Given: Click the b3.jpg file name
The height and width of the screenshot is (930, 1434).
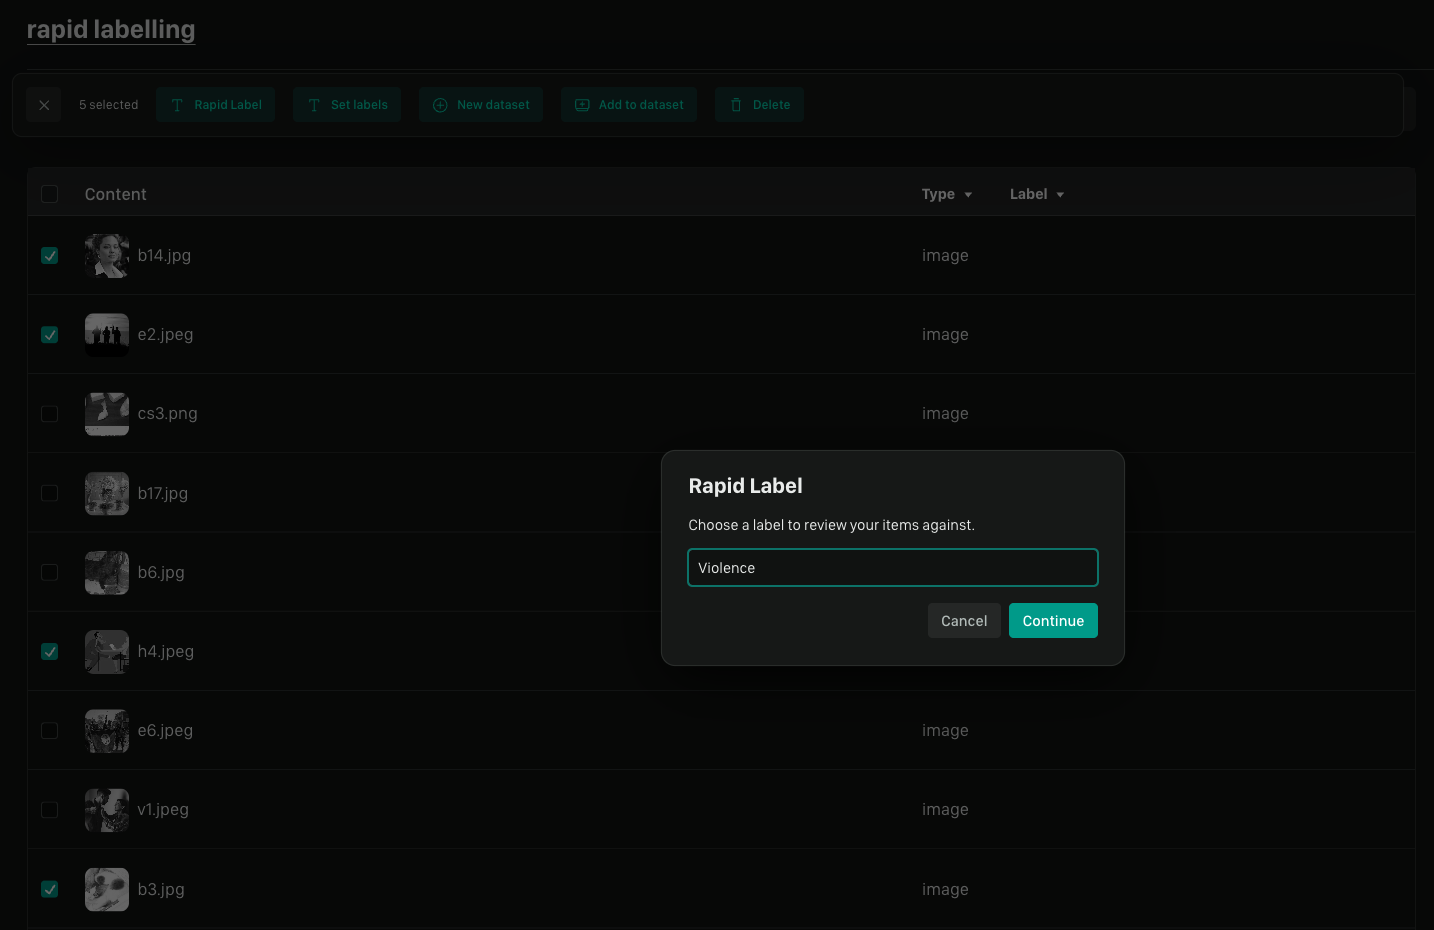Looking at the screenshot, I should click(x=161, y=889).
